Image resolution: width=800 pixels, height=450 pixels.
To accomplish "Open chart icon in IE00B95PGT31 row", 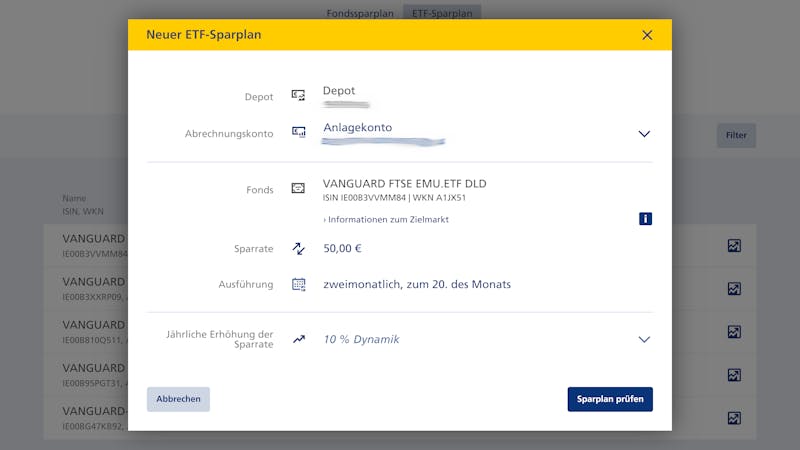I will click(734, 375).
